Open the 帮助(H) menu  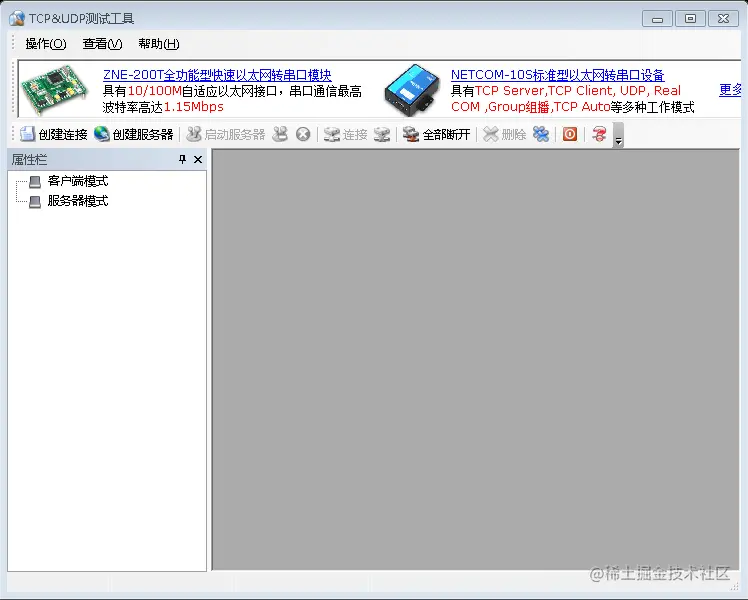coord(159,44)
